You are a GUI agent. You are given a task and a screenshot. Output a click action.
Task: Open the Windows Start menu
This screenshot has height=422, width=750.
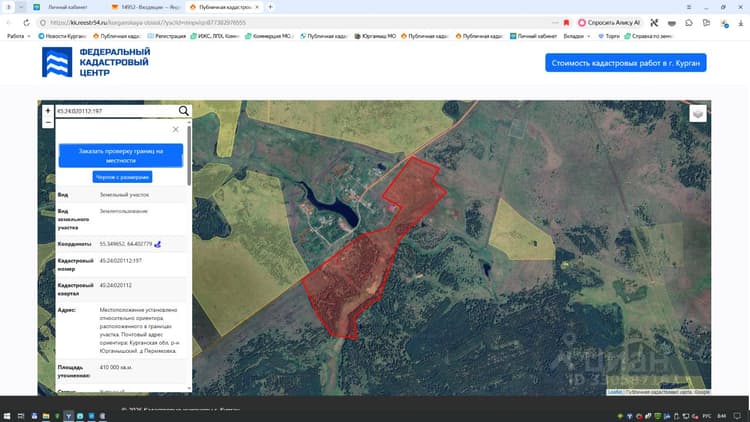7,416
